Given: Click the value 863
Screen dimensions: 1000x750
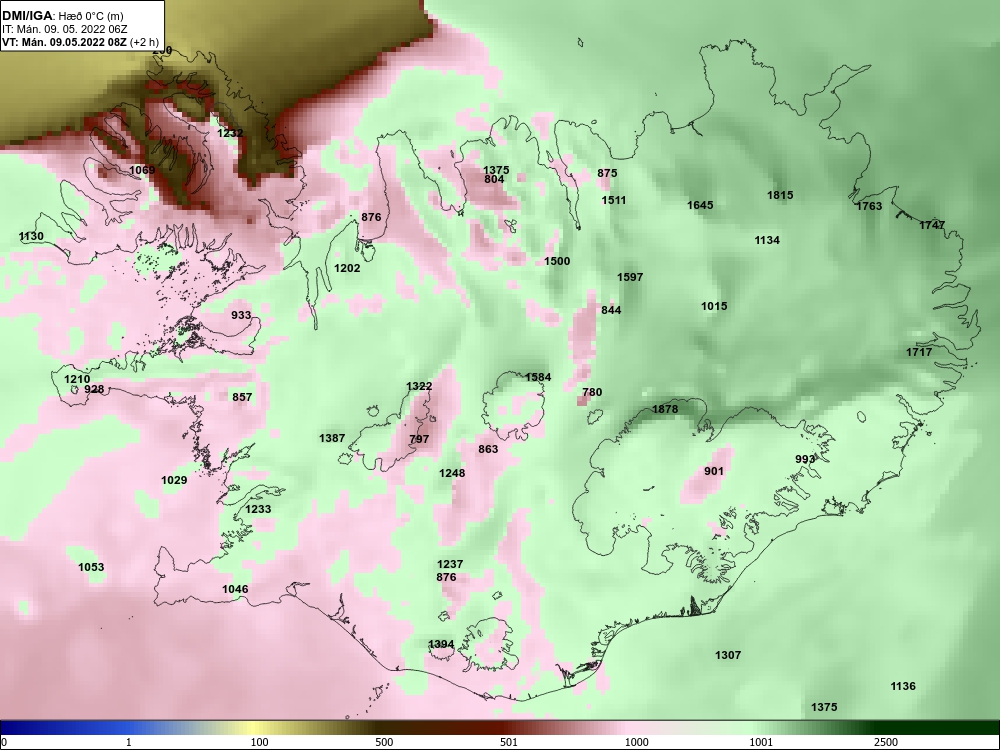Looking at the screenshot, I should point(488,449).
